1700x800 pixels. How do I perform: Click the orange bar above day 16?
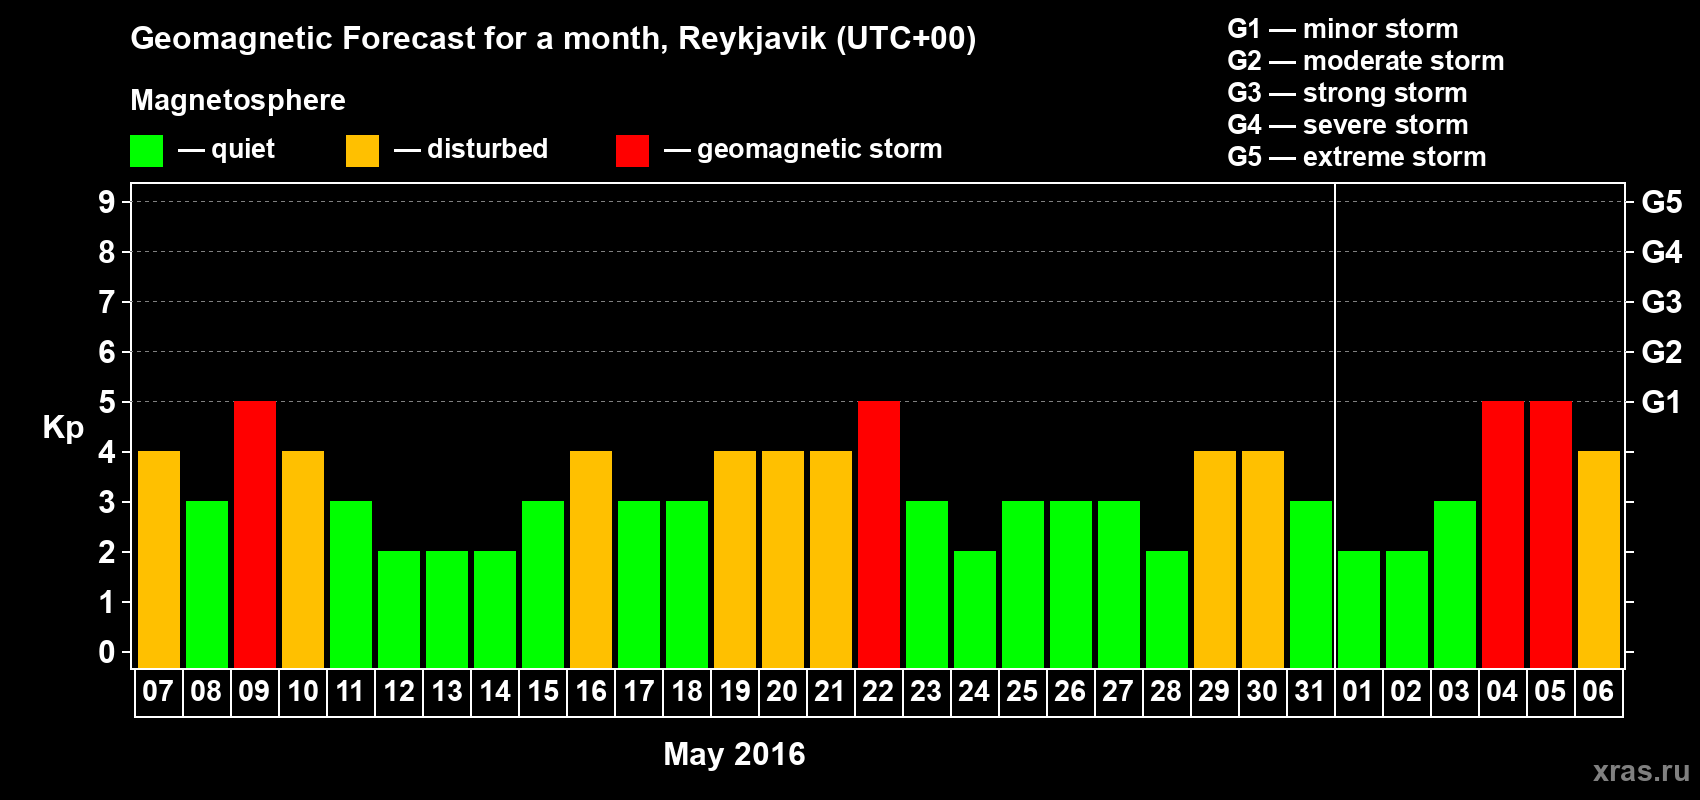point(591,560)
